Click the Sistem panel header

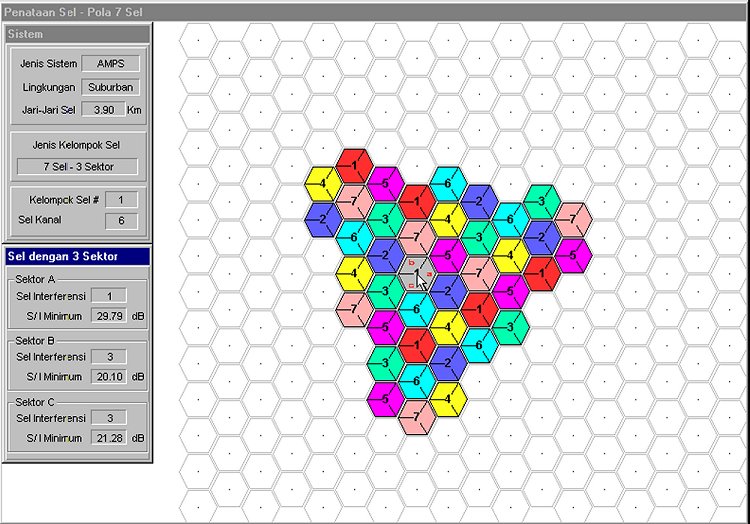pyautogui.click(x=77, y=34)
